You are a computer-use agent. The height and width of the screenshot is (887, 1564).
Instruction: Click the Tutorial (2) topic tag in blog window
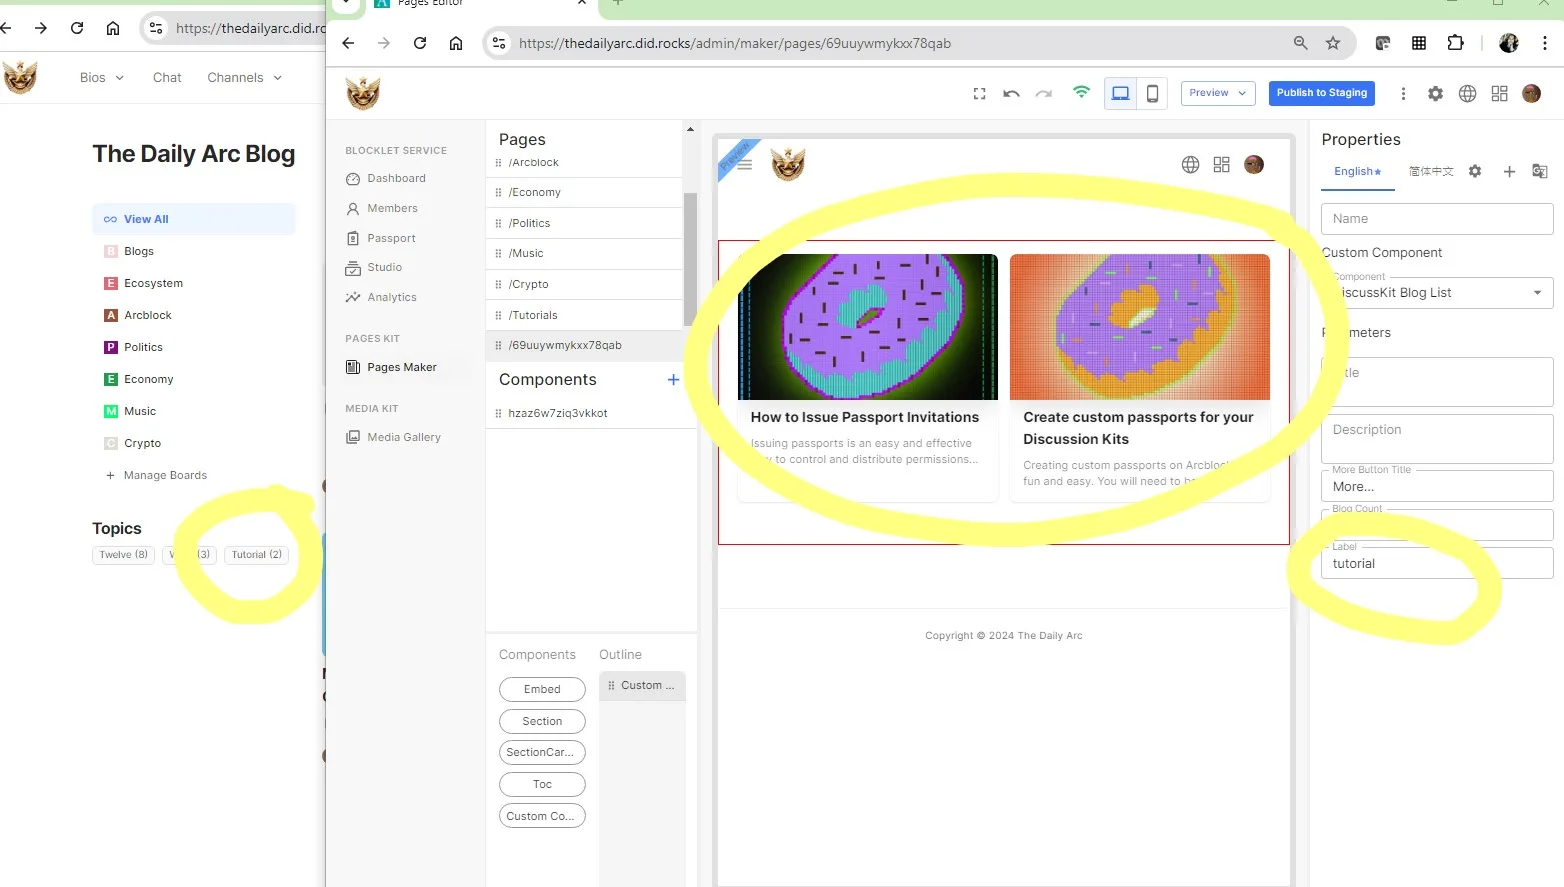click(257, 555)
